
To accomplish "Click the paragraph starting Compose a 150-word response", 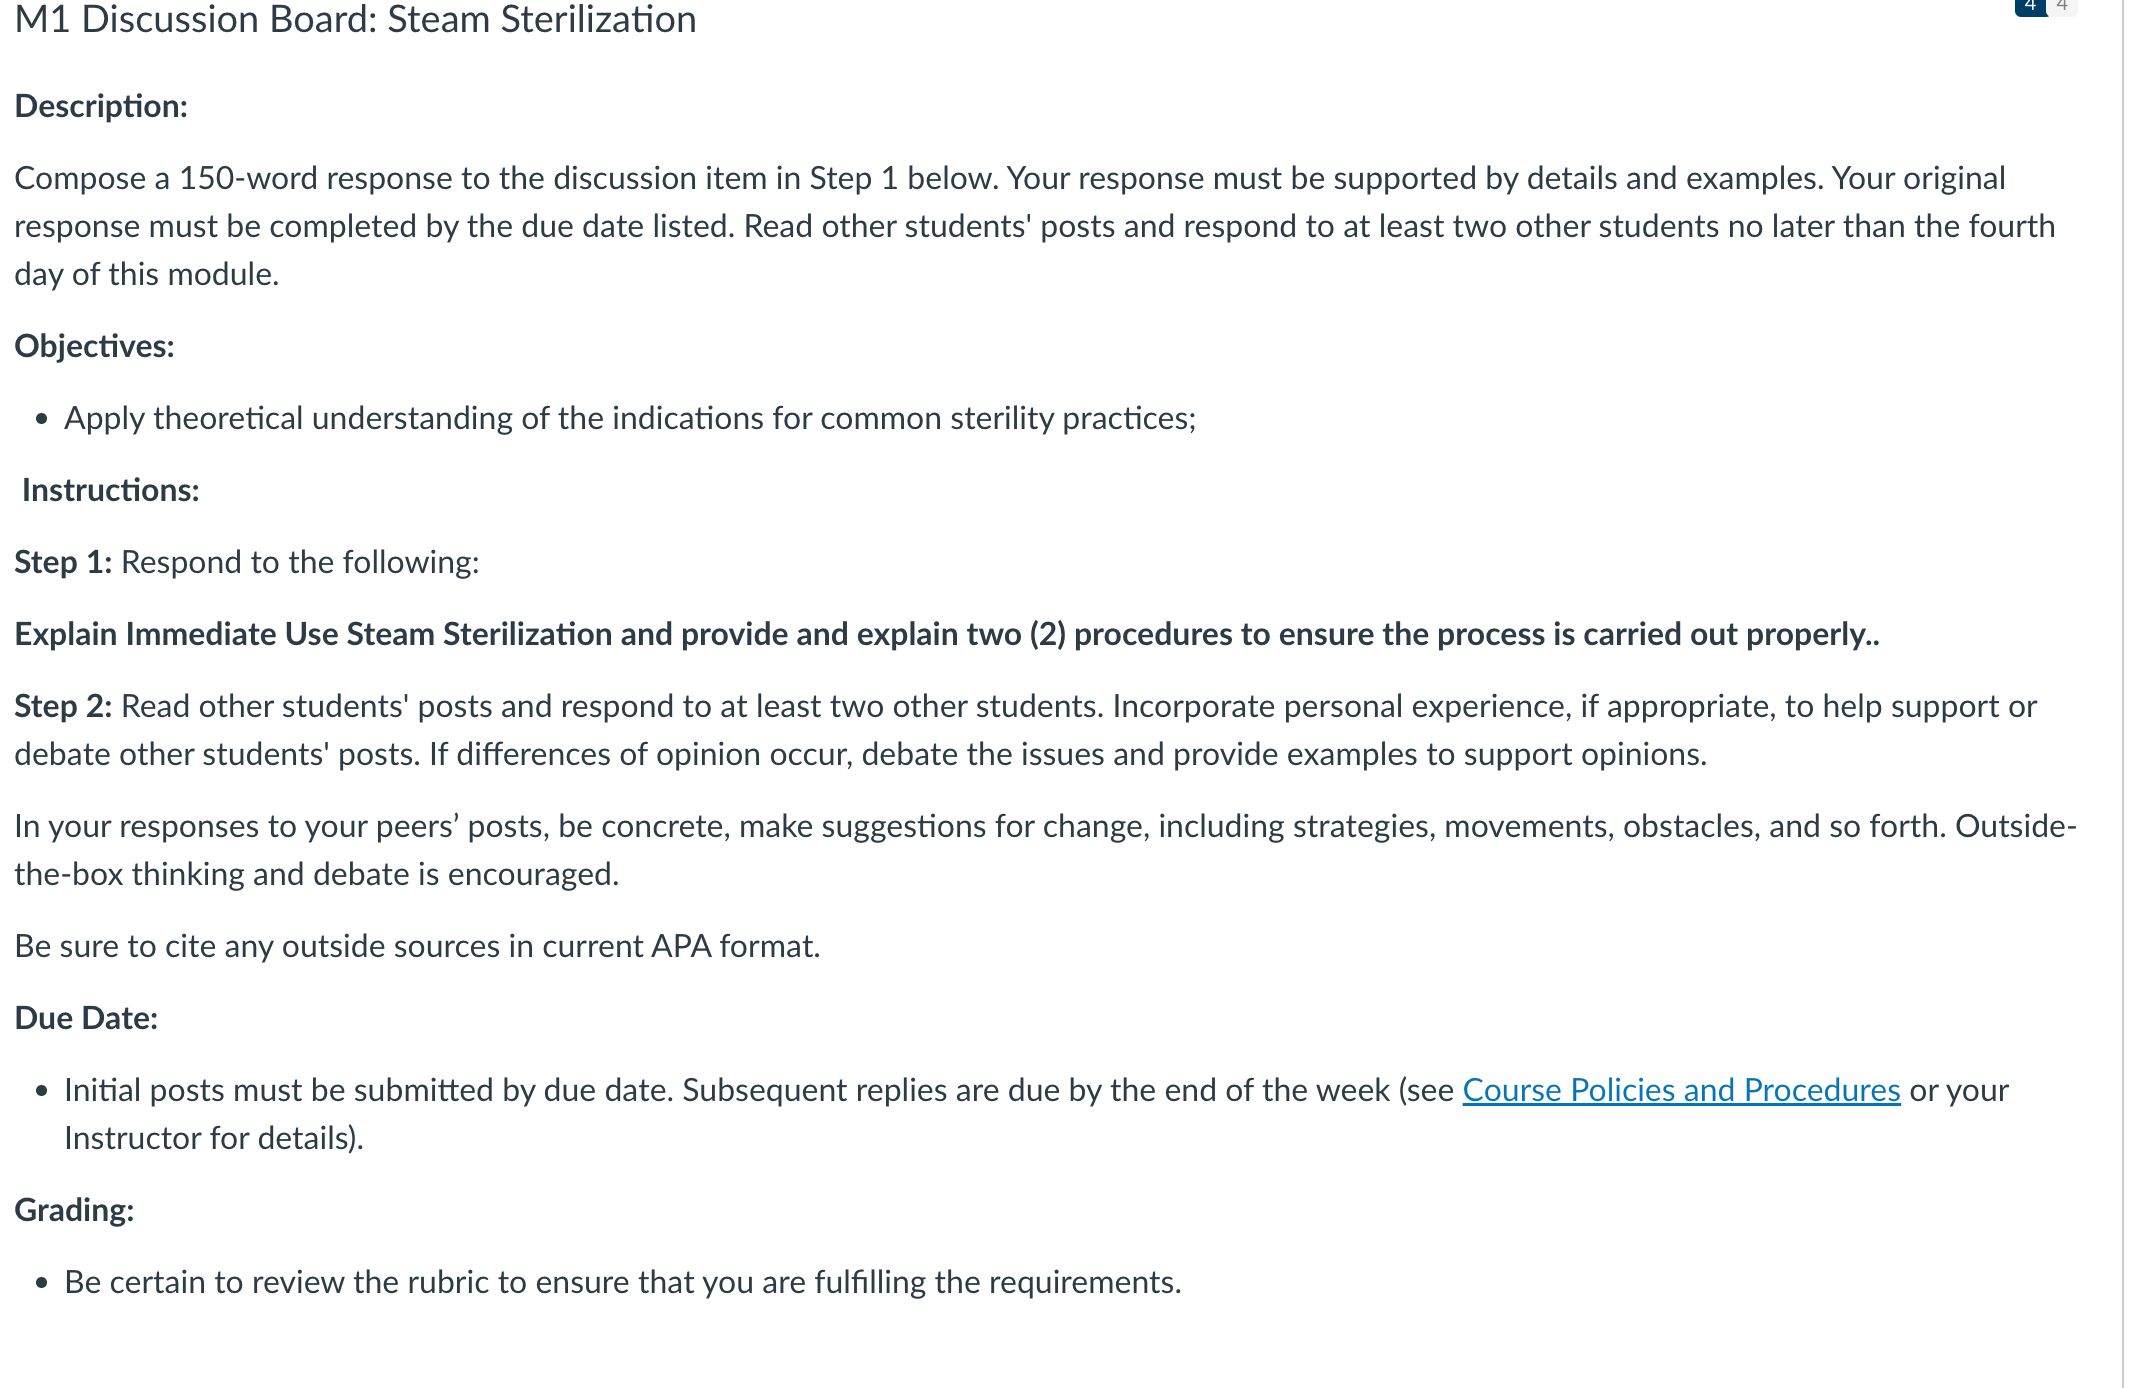I will click(x=1035, y=226).
